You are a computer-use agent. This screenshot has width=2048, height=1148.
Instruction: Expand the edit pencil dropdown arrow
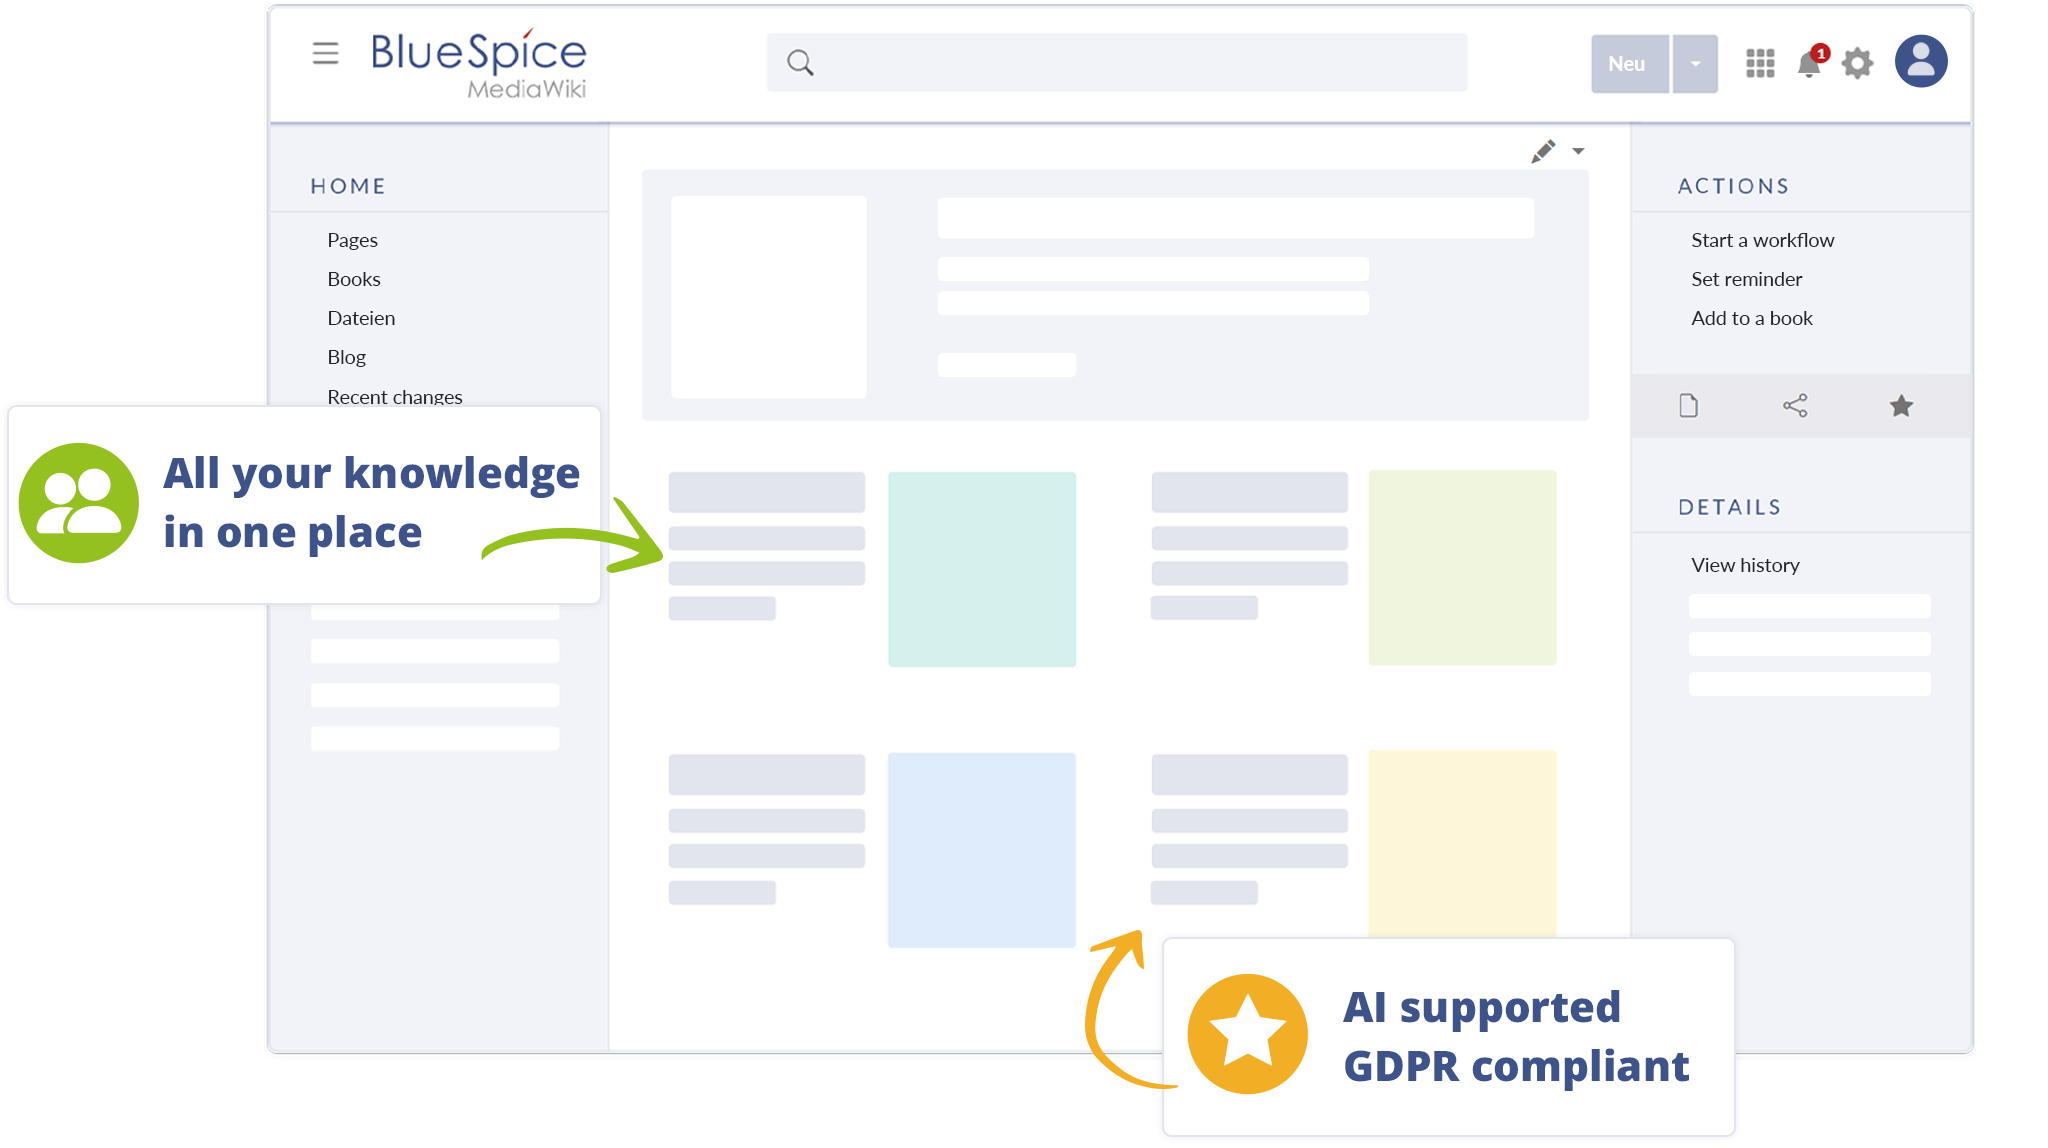point(1578,151)
